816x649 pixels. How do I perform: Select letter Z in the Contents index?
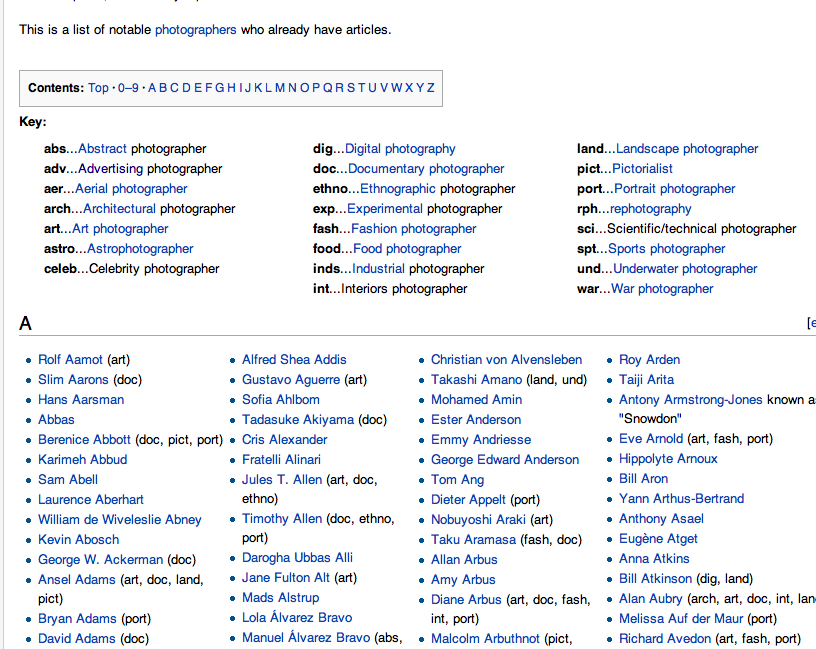tap(429, 87)
